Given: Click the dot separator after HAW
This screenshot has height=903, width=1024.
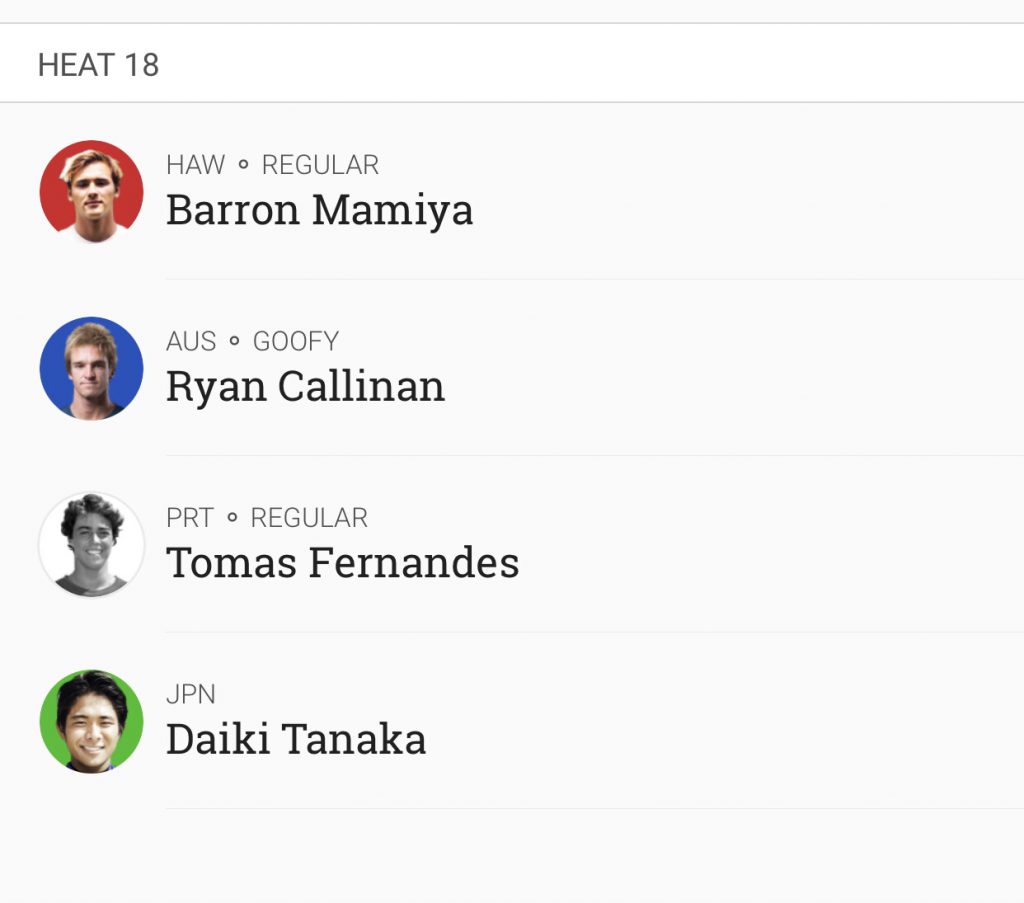Looking at the screenshot, I should click(x=244, y=165).
